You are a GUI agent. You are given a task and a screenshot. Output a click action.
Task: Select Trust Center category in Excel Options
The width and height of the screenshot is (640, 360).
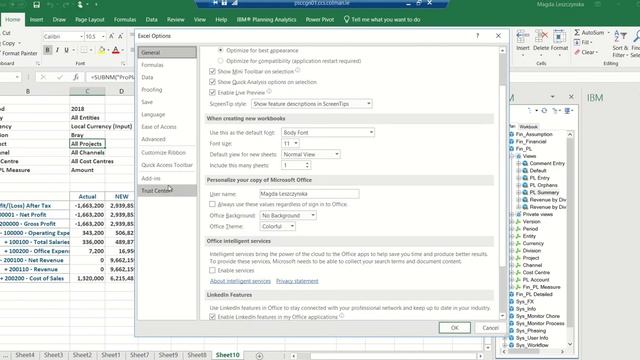(x=167, y=191)
